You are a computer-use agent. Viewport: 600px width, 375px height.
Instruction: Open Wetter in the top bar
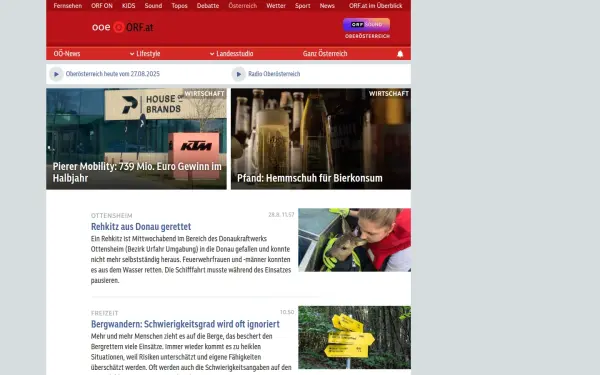pyautogui.click(x=276, y=6)
